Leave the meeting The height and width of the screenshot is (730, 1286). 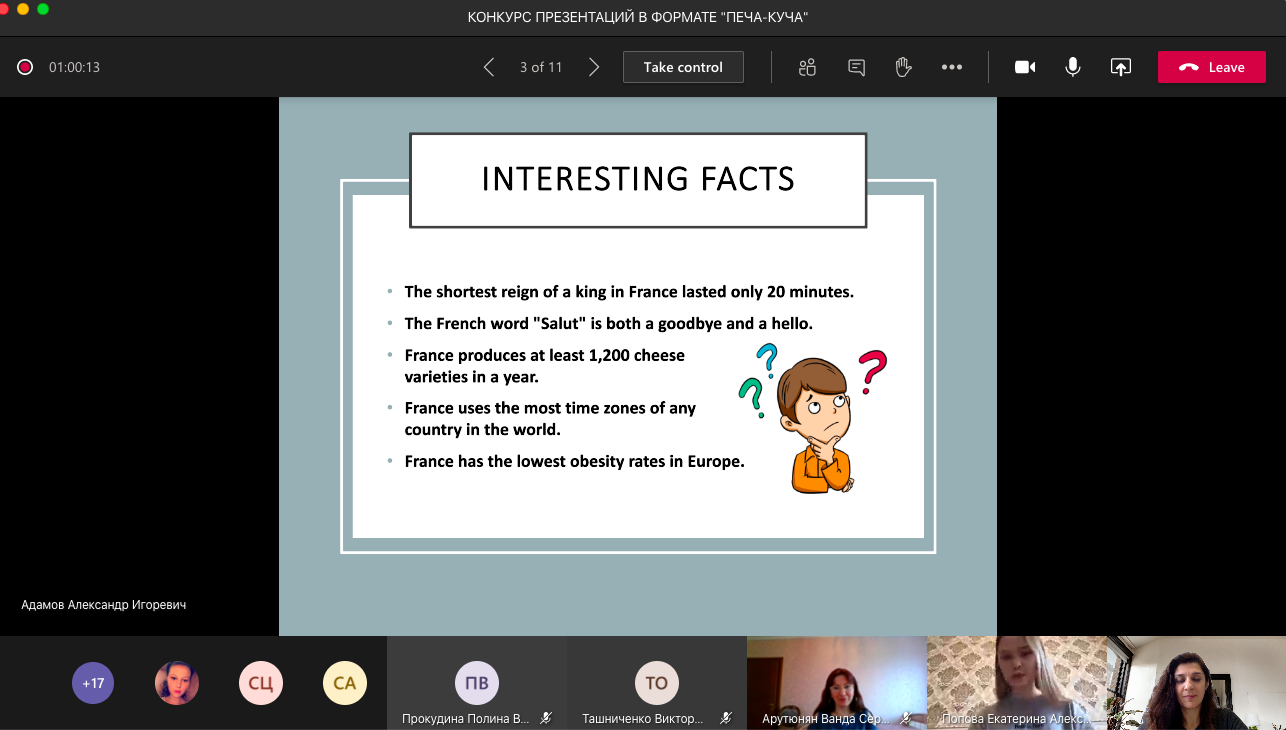click(1212, 67)
